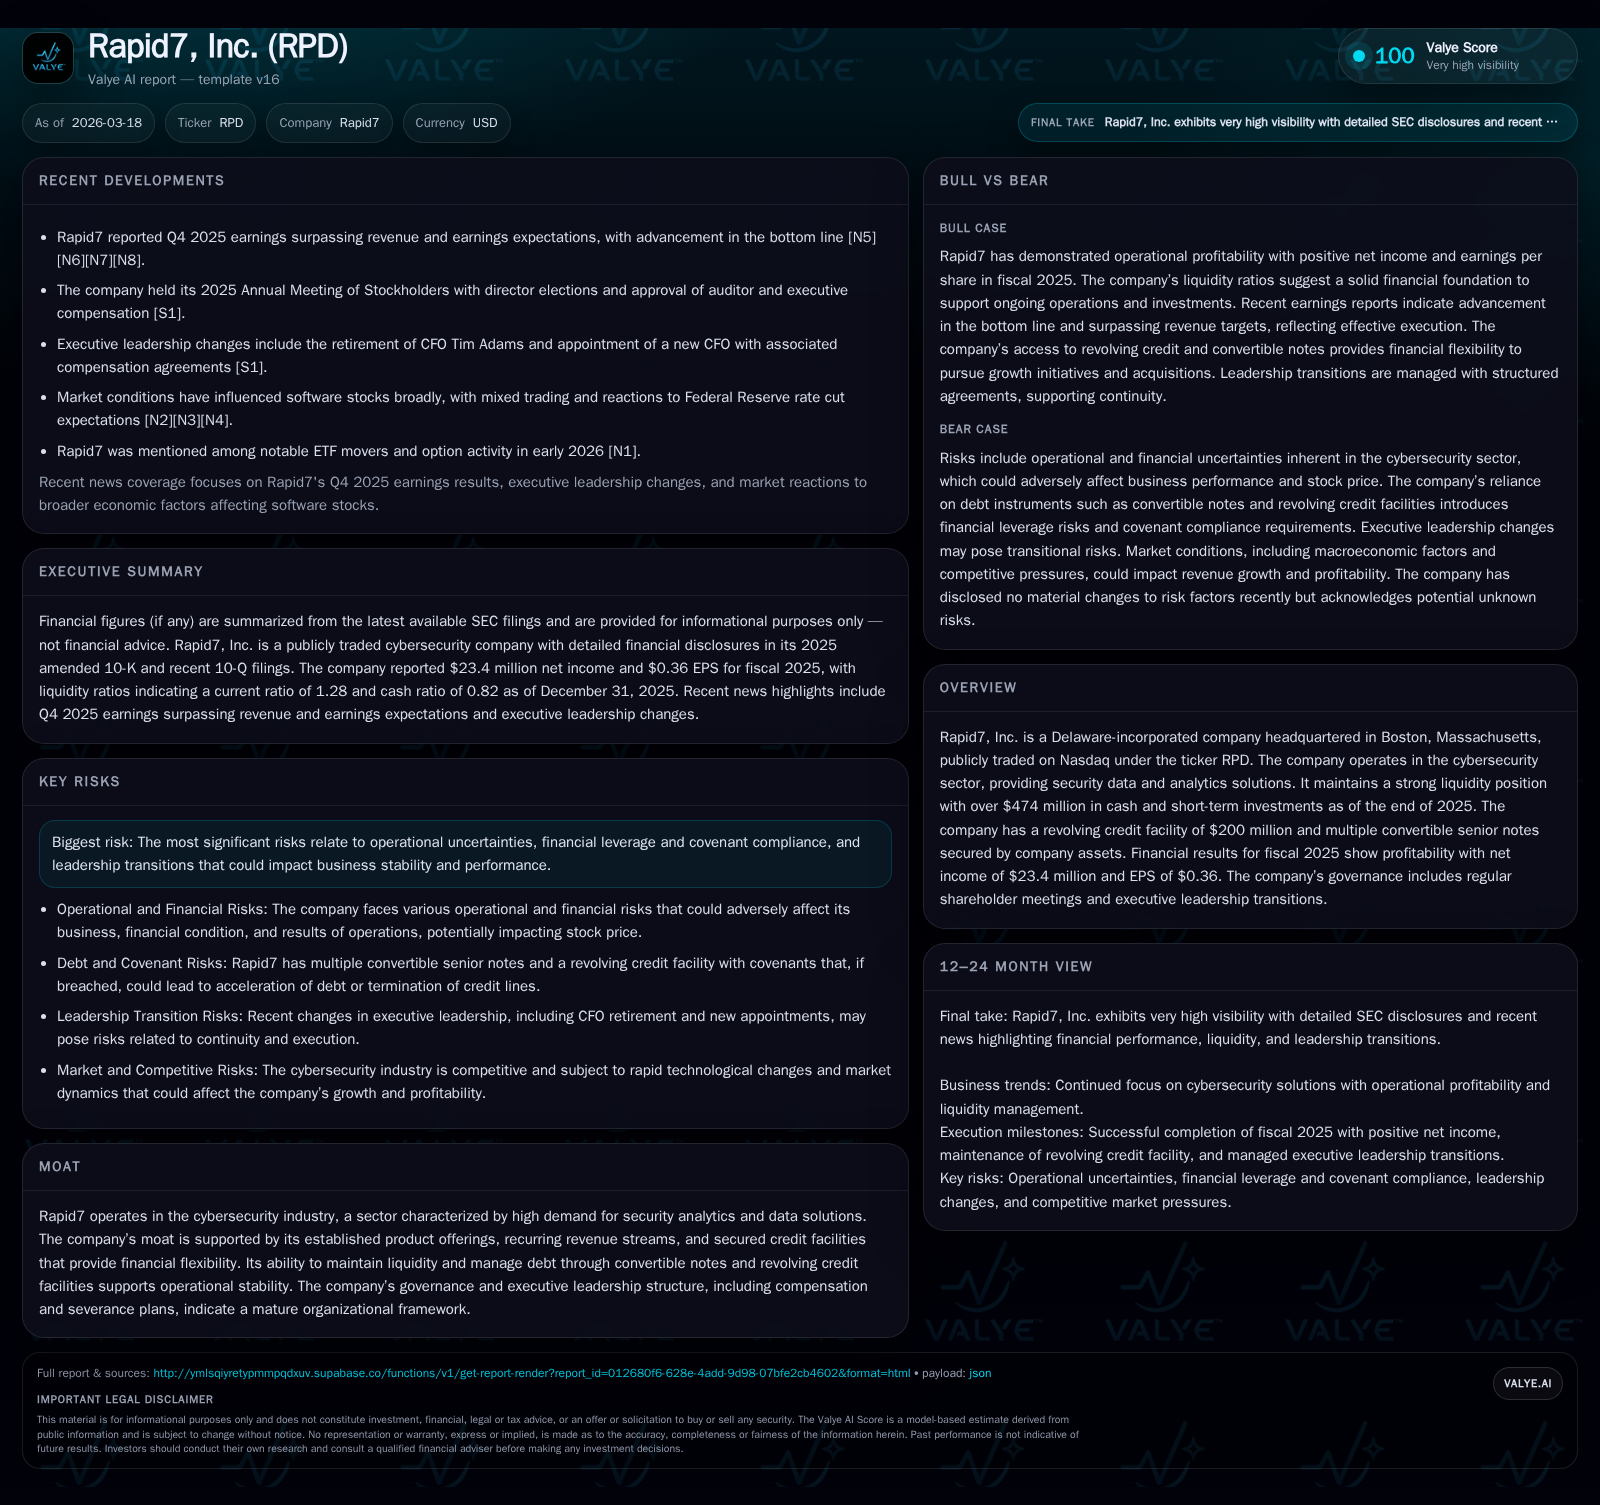Click the As of 2026-03-18 chip
This screenshot has height=1505, width=1600.
[88, 123]
